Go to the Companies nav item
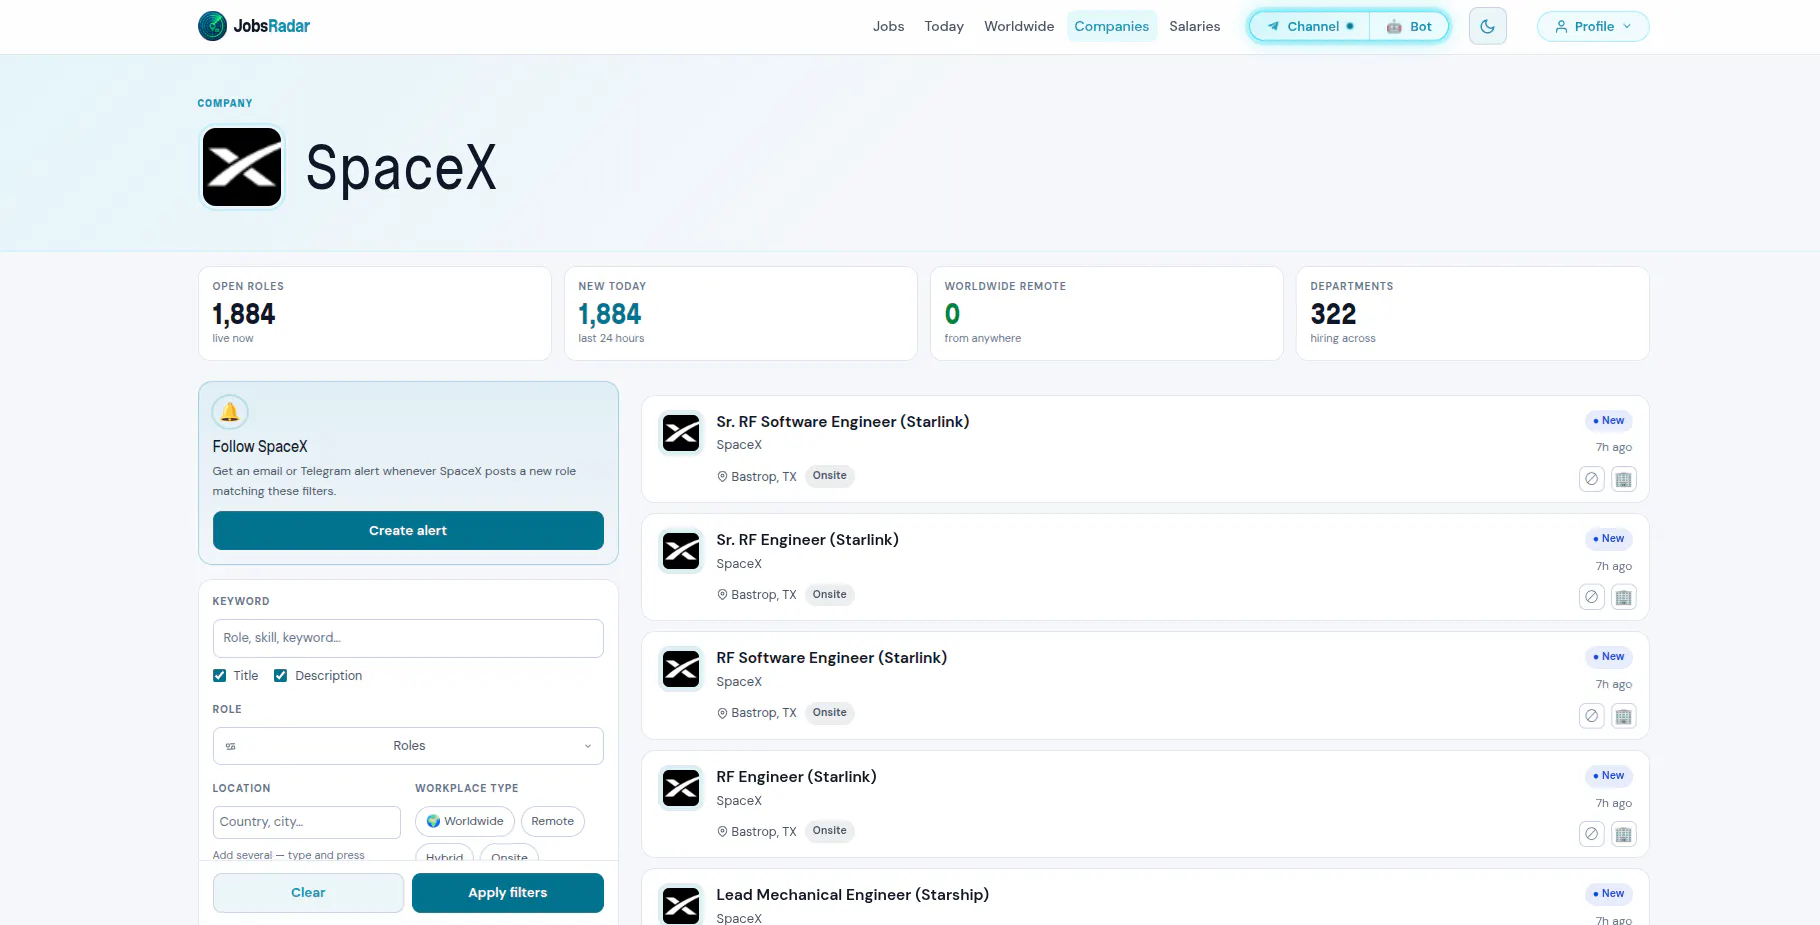Screen dimensions: 1820x925 [x=1111, y=26]
